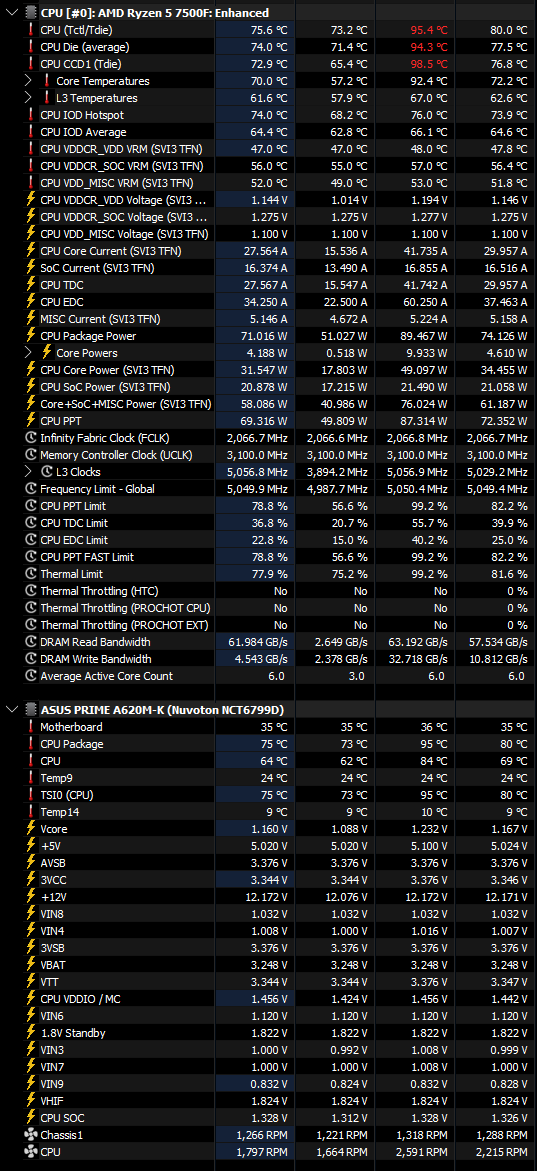
Task: Collapse the ASUS PRIME A620M-K section
Action: (10, 709)
